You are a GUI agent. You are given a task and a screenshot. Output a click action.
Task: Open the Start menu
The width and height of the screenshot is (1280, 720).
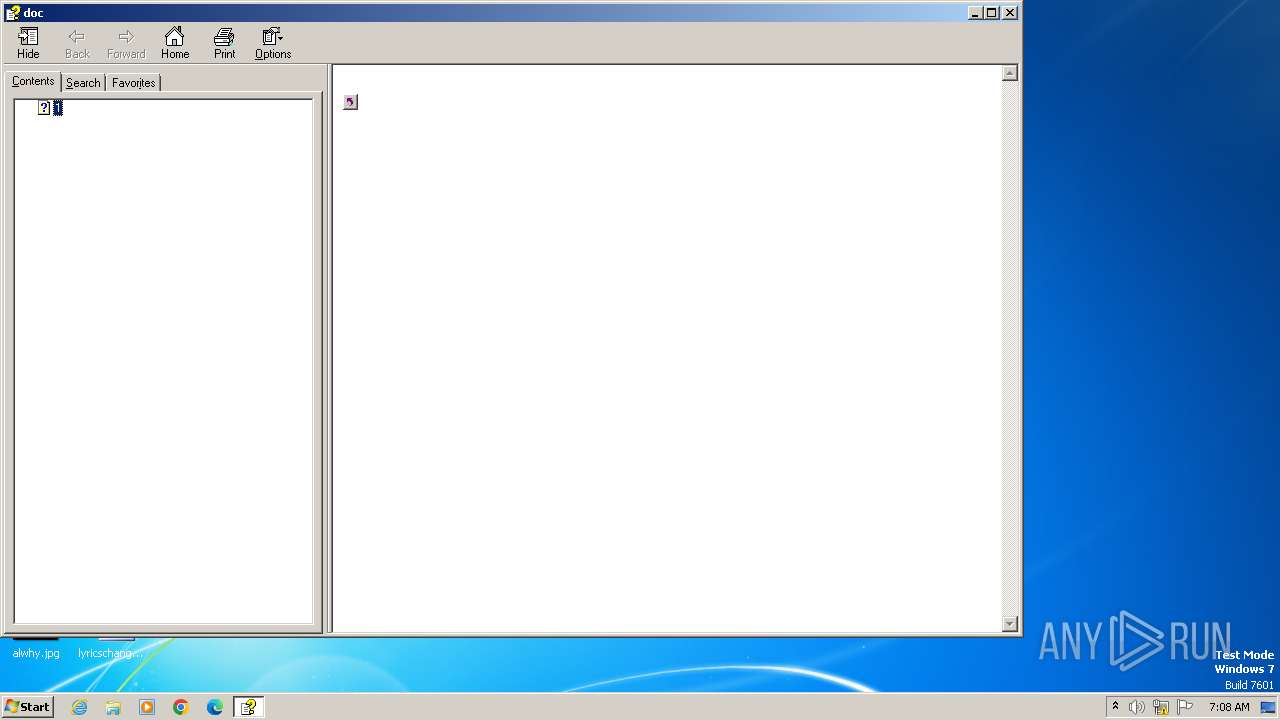click(27, 707)
